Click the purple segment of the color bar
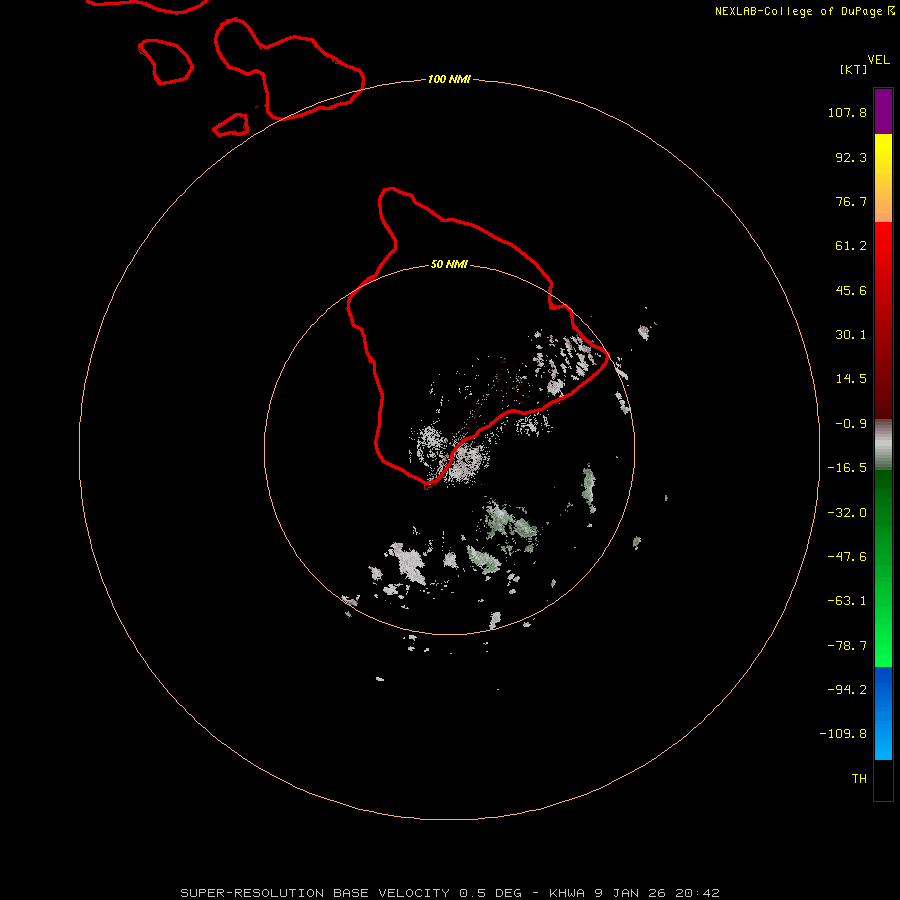900x900 pixels. pyautogui.click(x=883, y=111)
